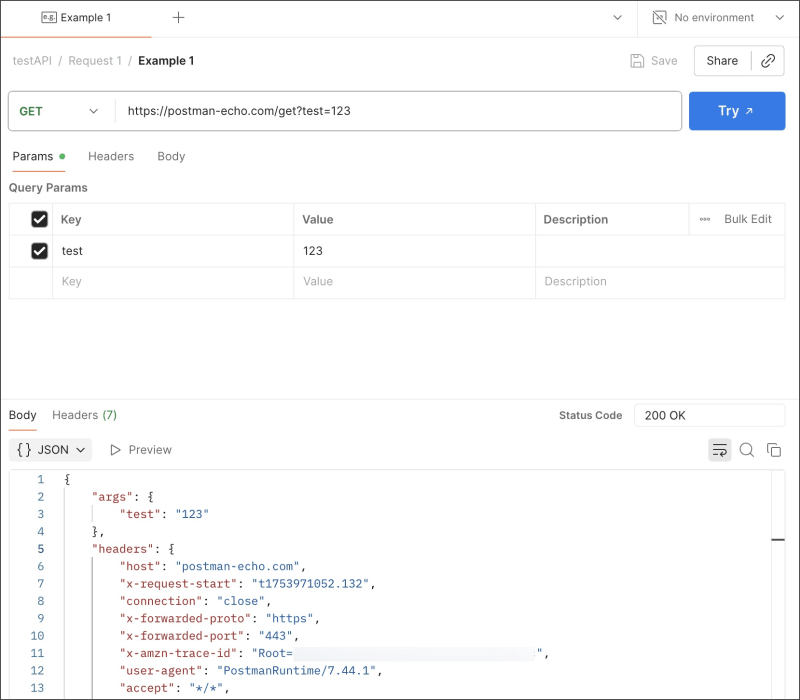800x700 pixels.
Task: Uncheck the test parameter row checkbox
Action: (40, 251)
